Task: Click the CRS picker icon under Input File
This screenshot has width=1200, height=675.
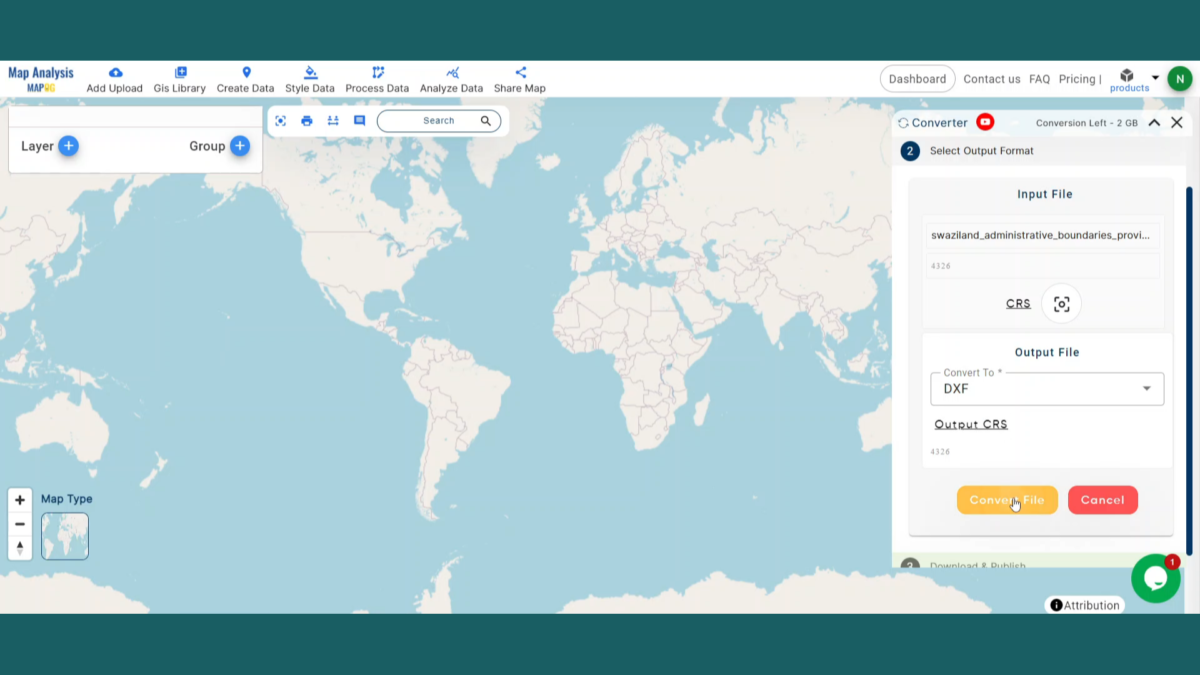Action: point(1061,303)
